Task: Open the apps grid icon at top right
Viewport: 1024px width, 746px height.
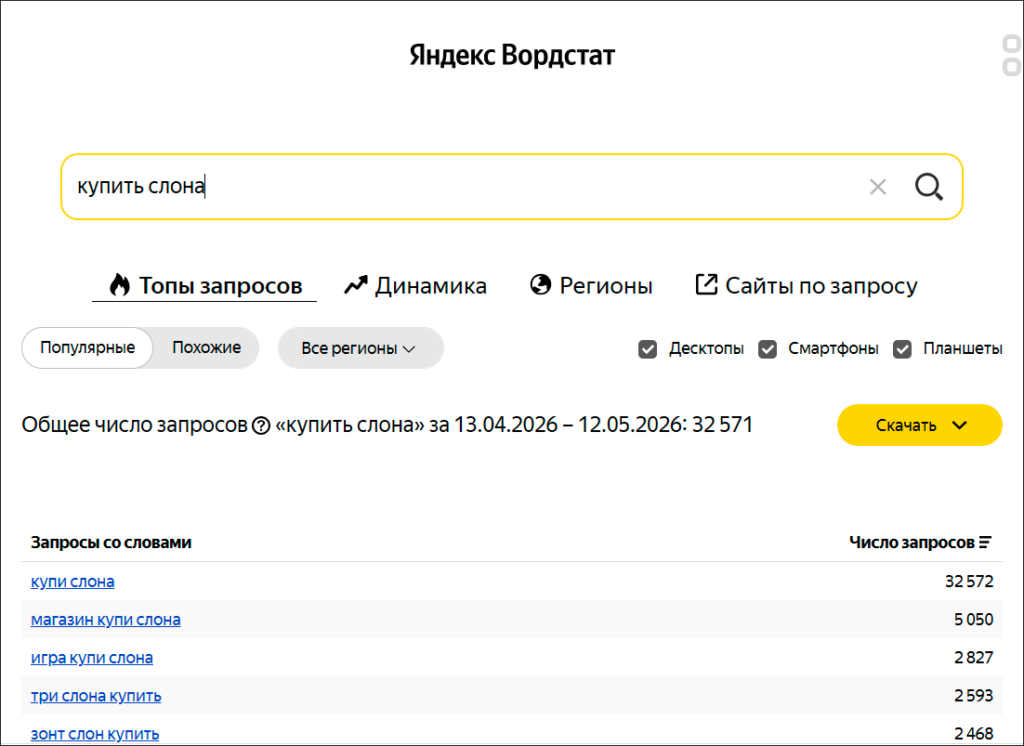Action: 1012,56
